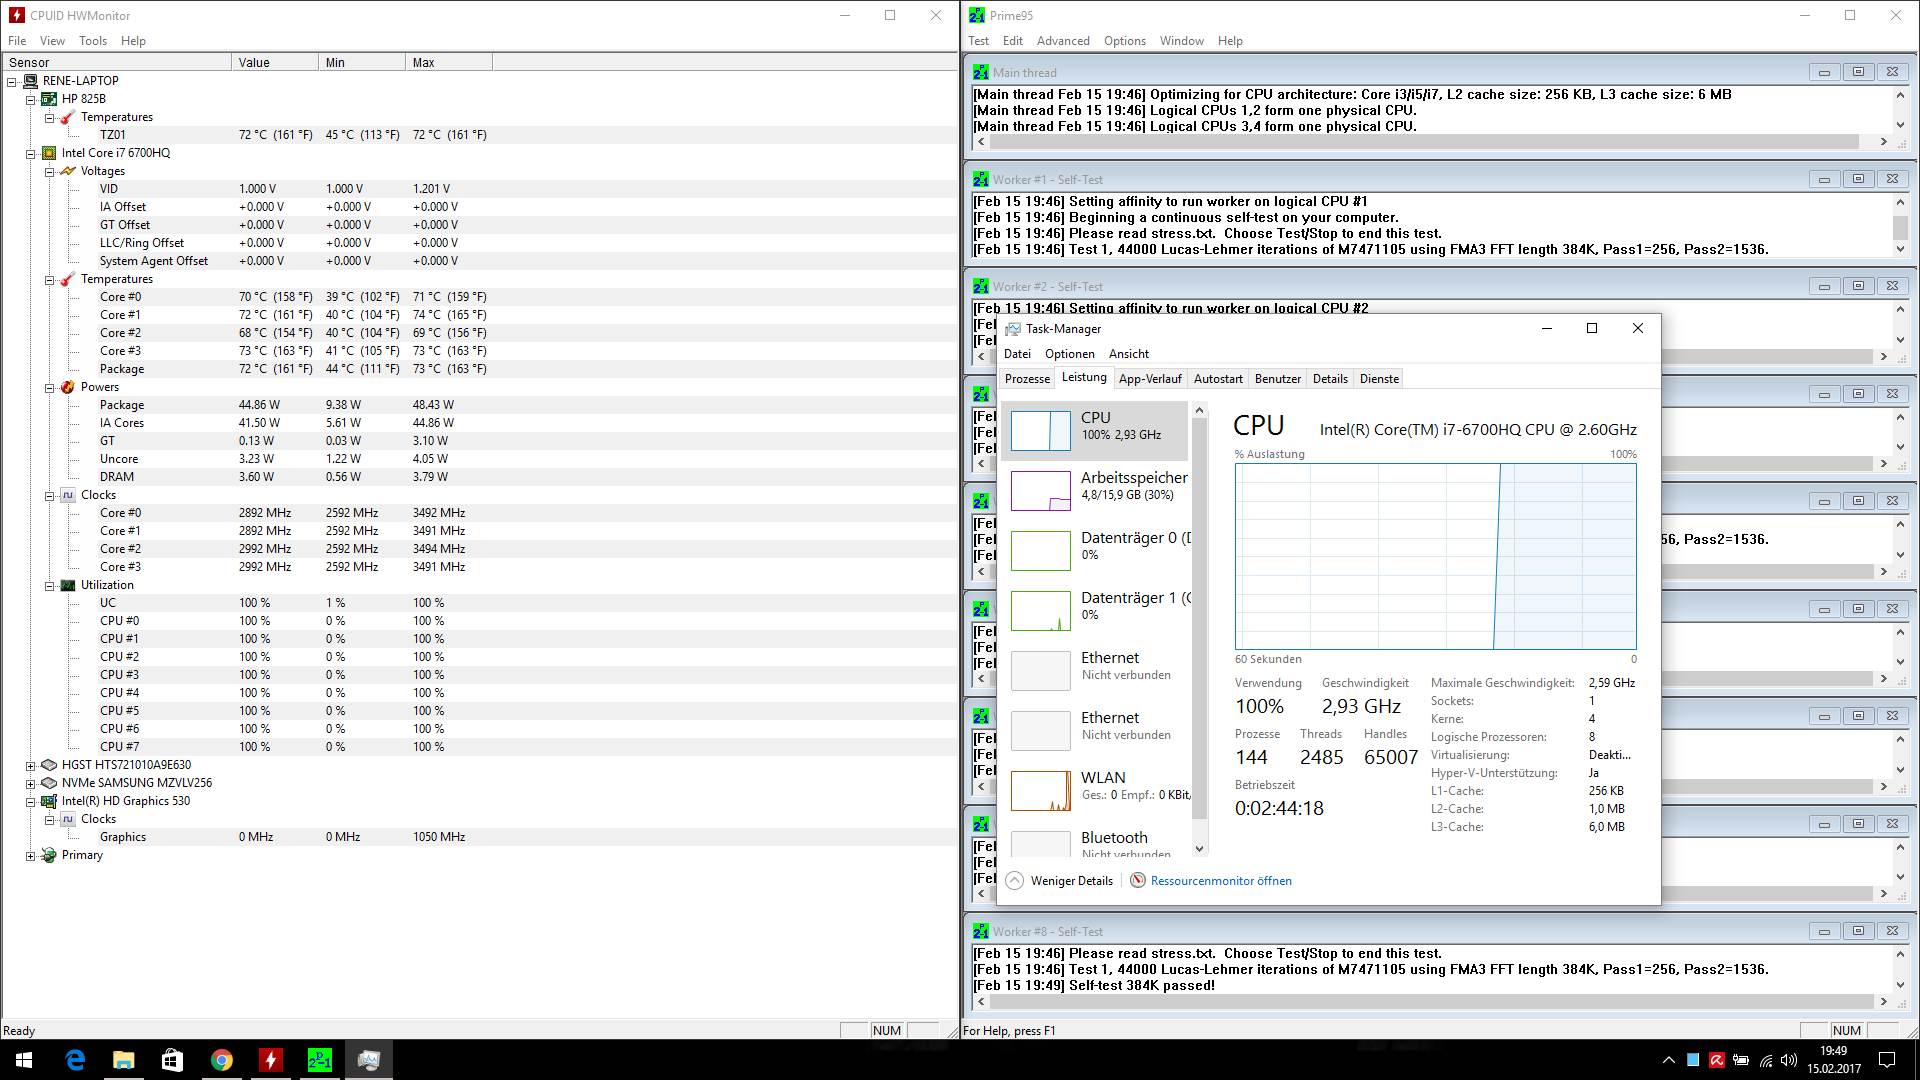Open the Action Center notification icon

1887,1060
